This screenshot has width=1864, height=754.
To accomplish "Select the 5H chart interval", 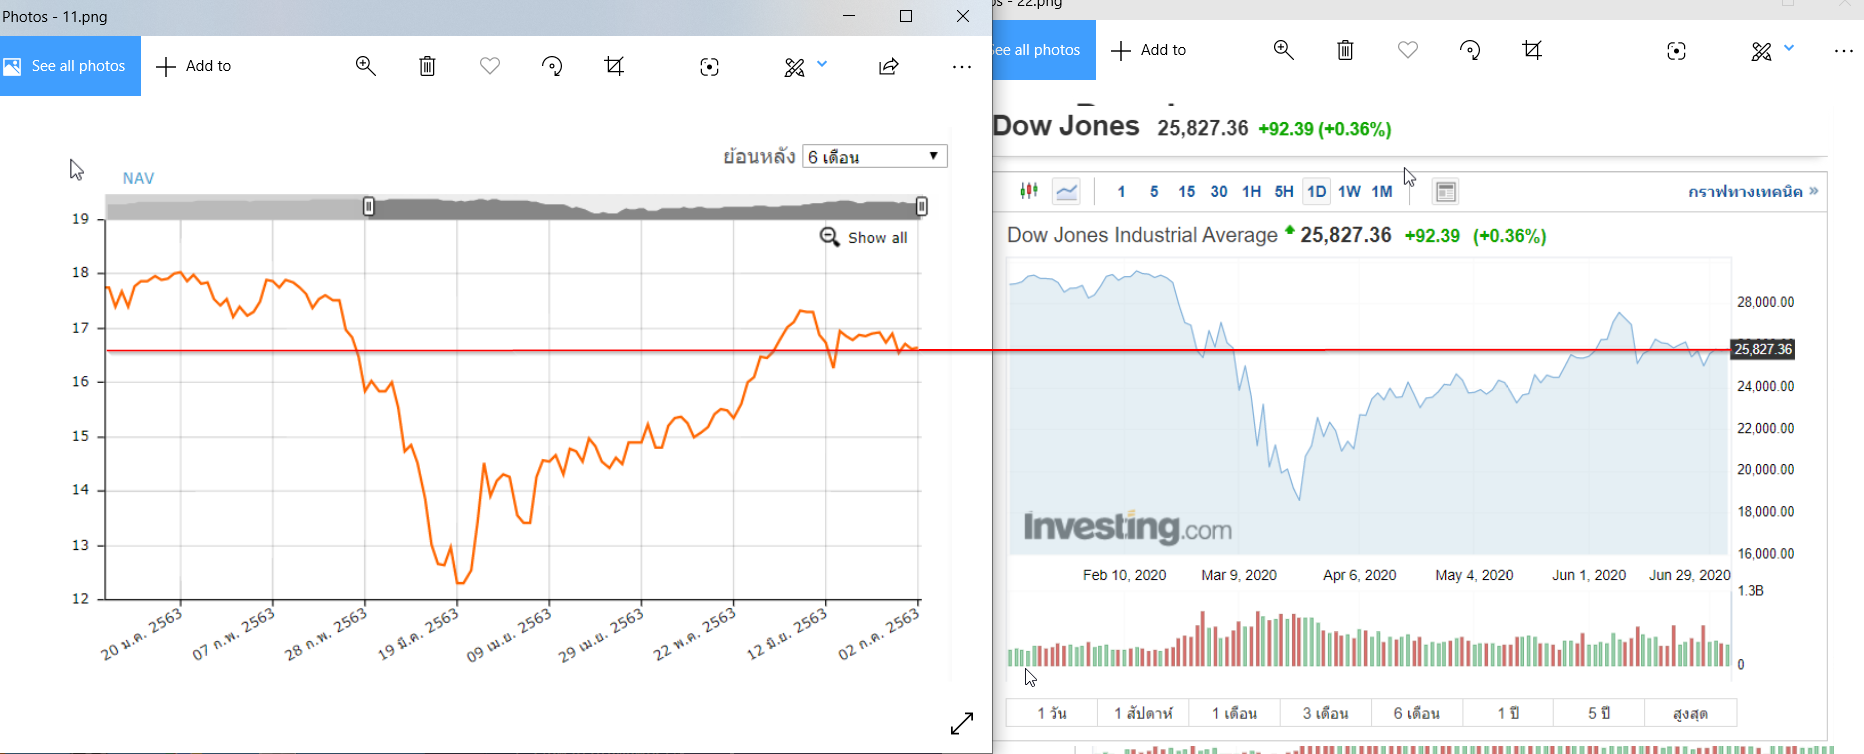I will [1284, 191].
